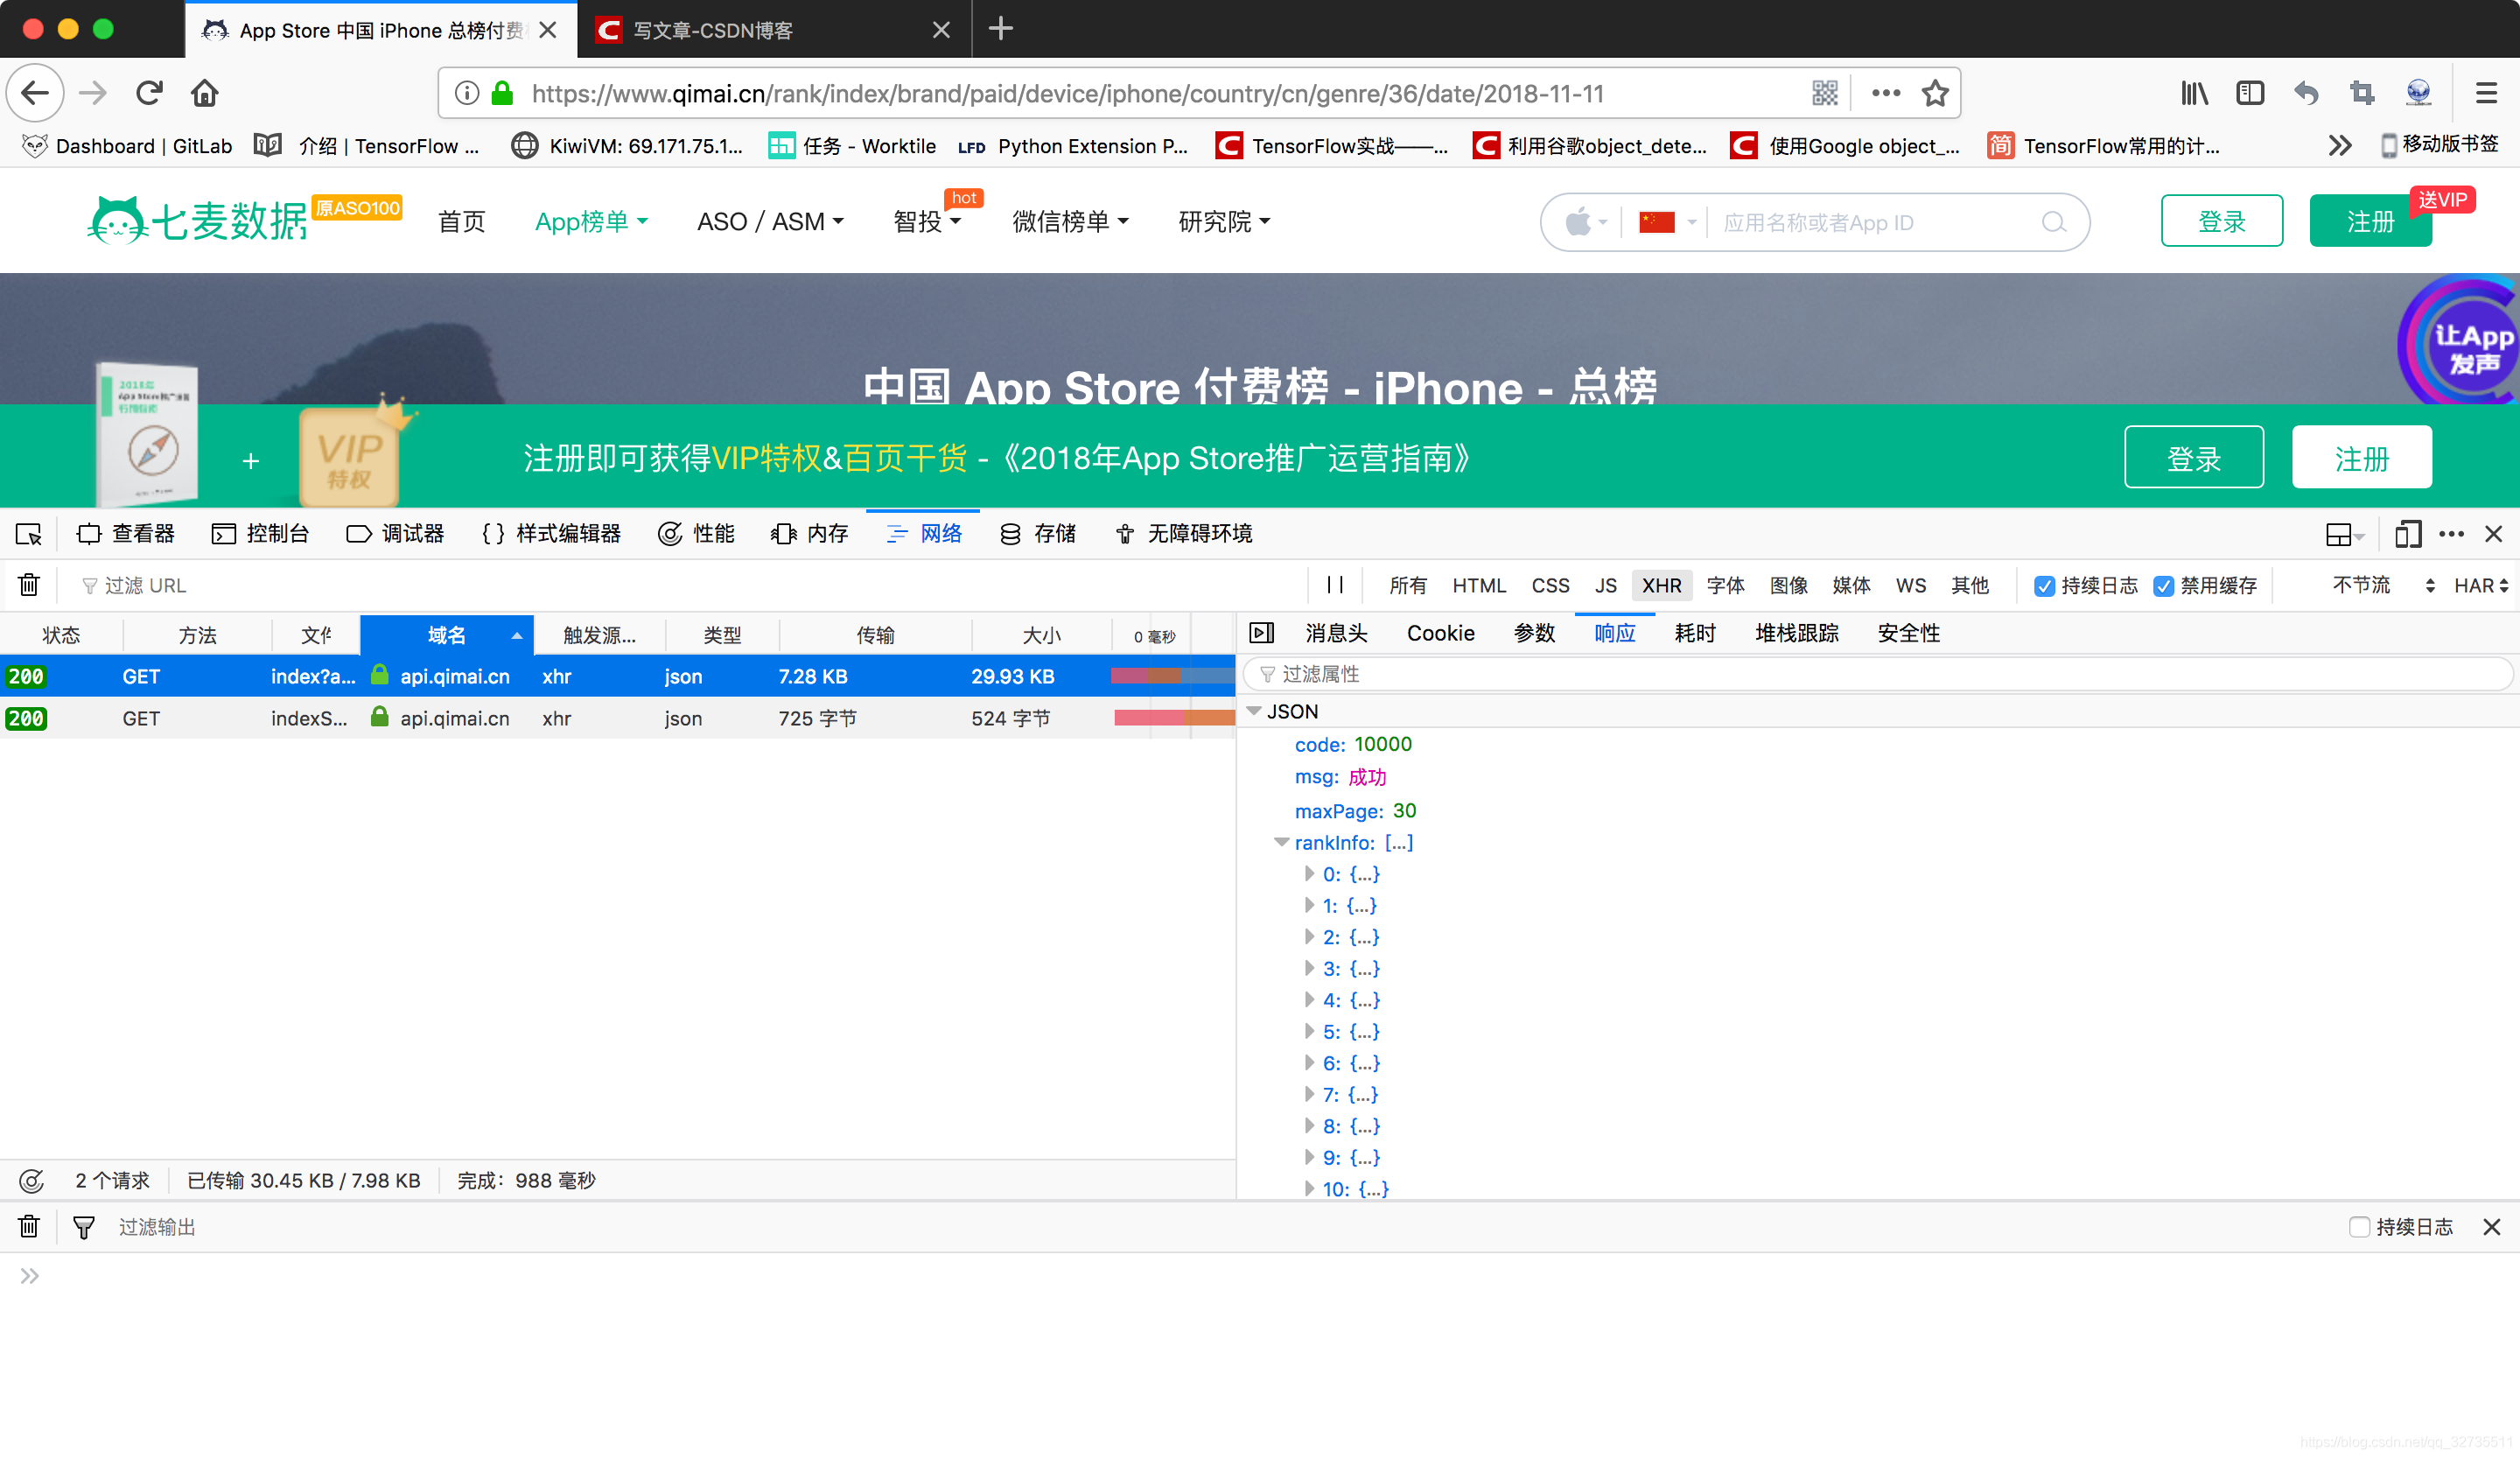The image size is (2520, 1458).
Task: Open new browser tab plus button
Action: [x=1000, y=29]
